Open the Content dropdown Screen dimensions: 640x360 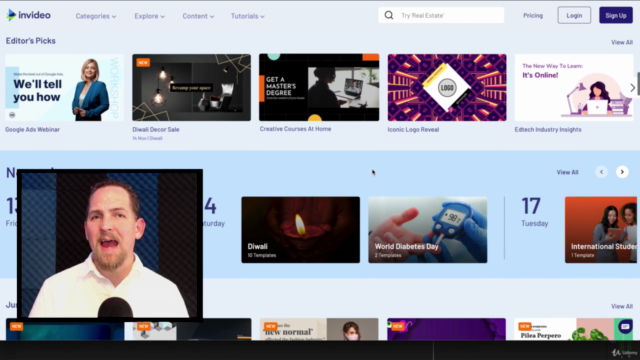coord(198,16)
